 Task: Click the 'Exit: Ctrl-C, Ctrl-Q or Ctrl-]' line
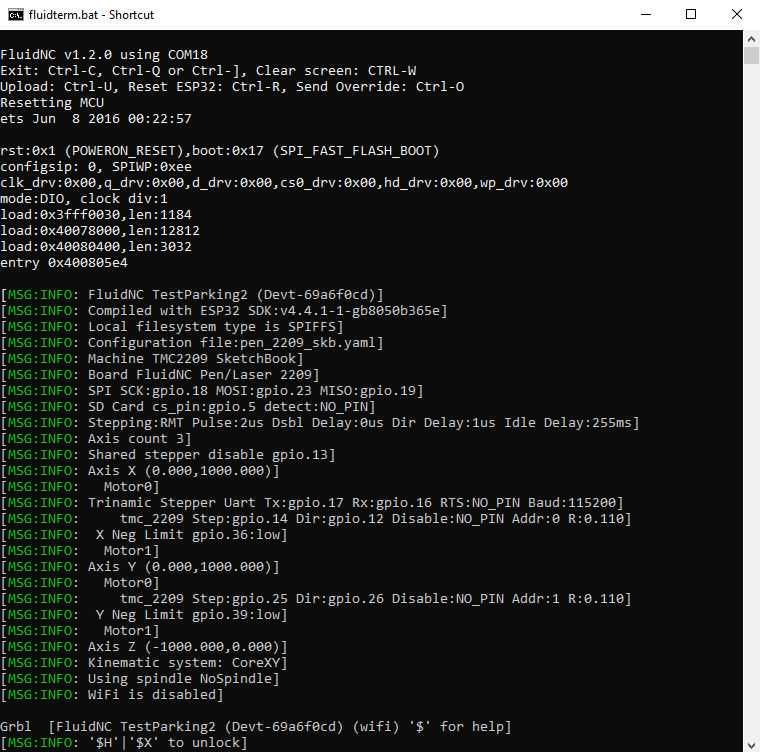tap(208, 71)
